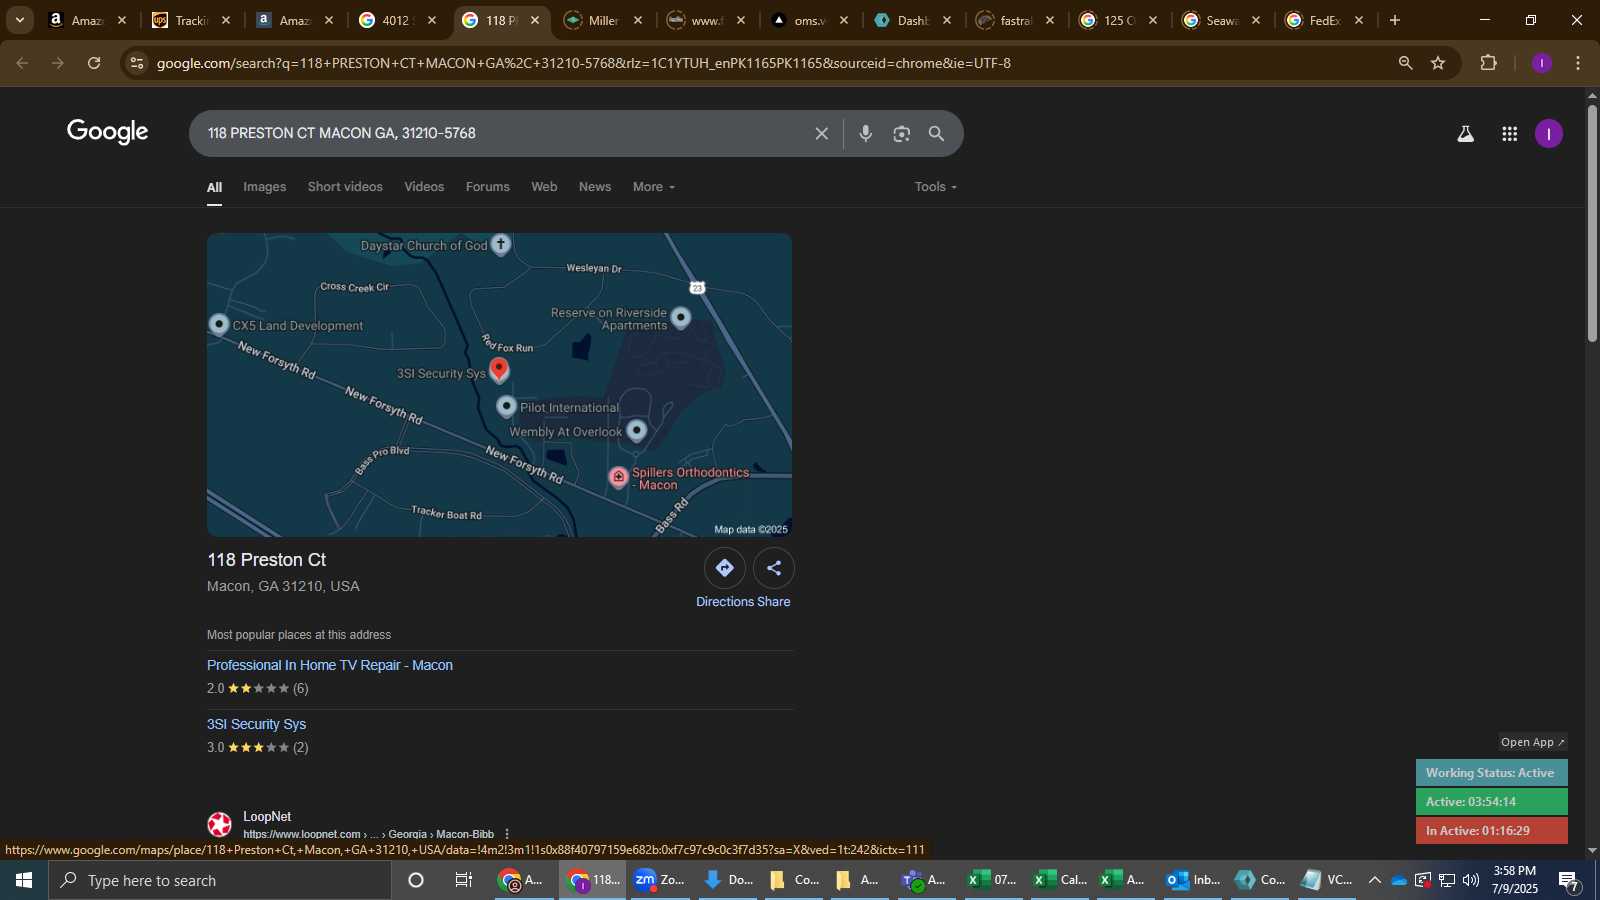
Task: Open a new browser tab
Action: [1395, 20]
